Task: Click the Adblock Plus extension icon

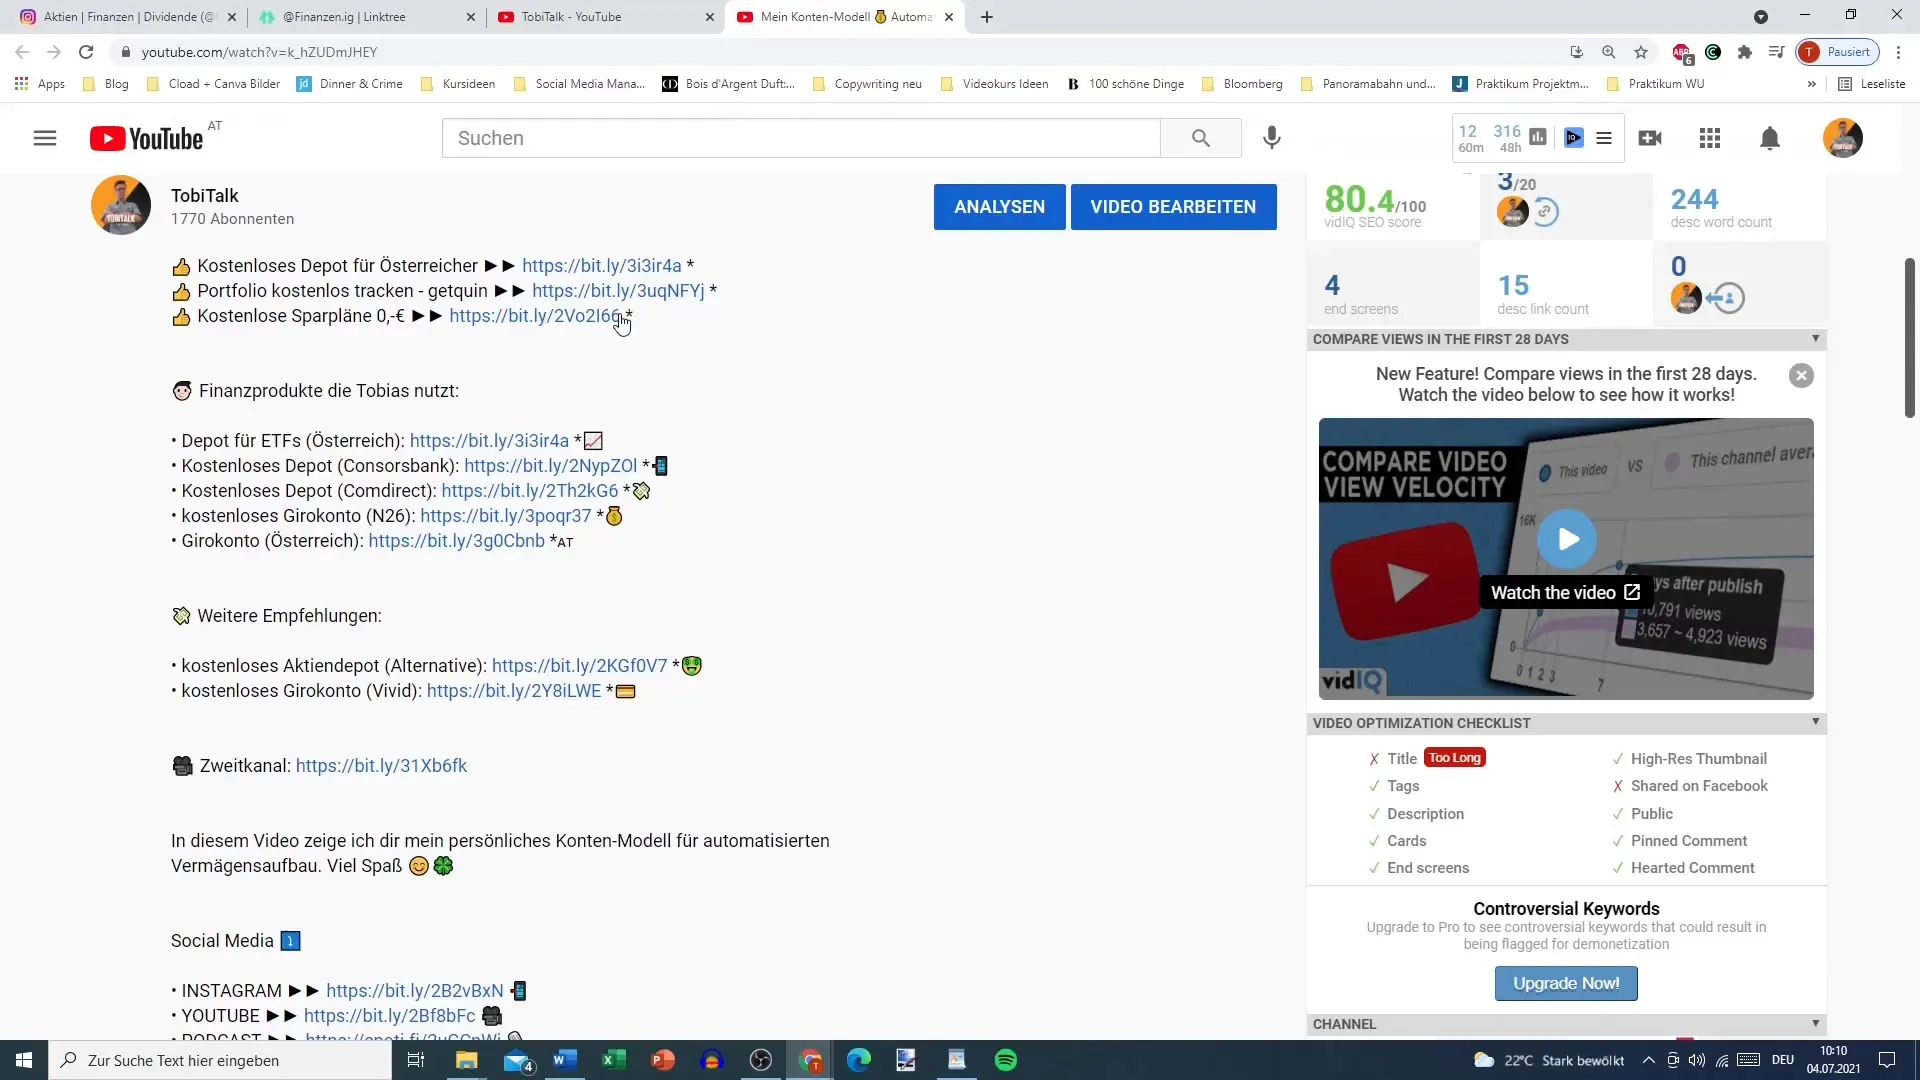Action: [1682, 52]
